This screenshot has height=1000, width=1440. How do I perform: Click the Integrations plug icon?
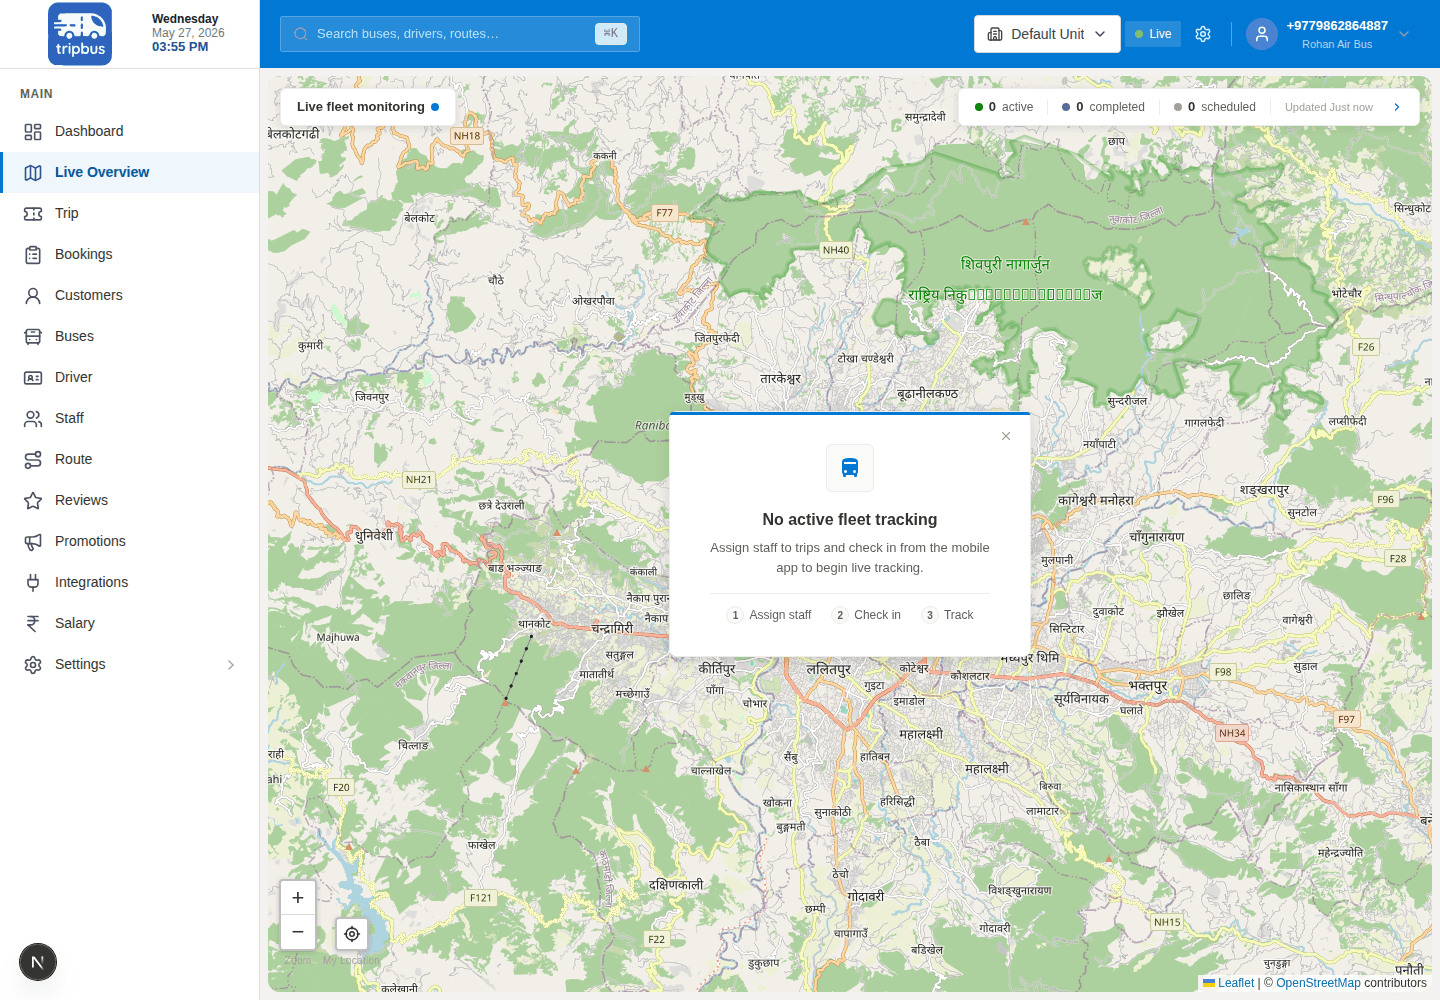(x=33, y=583)
